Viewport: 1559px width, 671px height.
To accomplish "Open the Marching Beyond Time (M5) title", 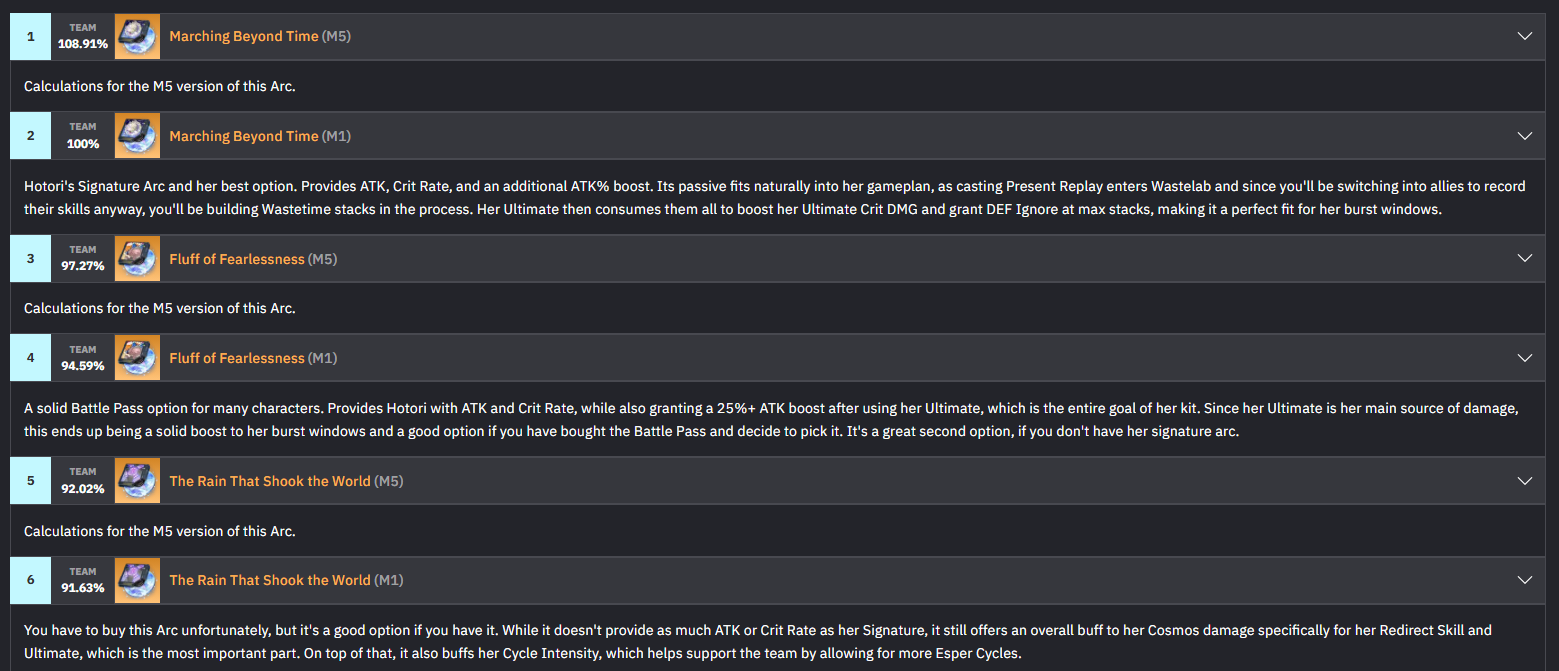I will [260, 36].
